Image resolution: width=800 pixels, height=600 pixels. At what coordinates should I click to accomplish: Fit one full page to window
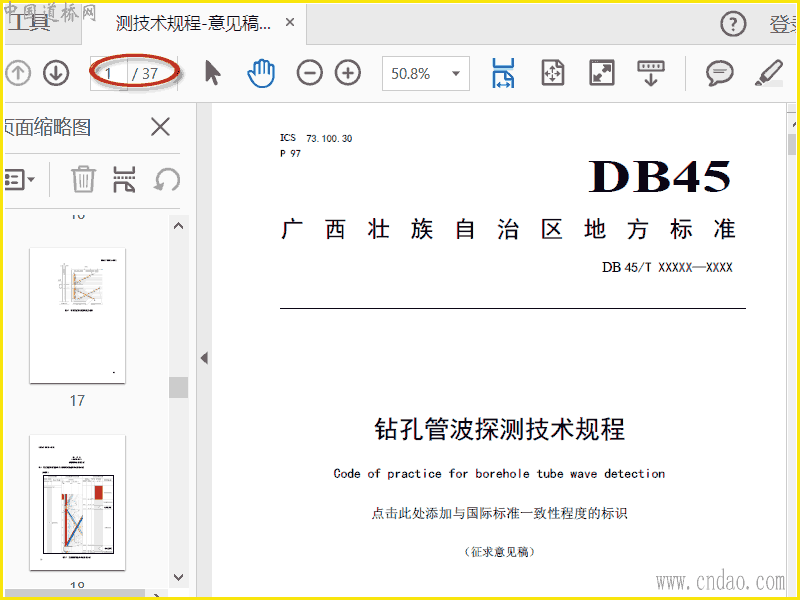click(553, 73)
